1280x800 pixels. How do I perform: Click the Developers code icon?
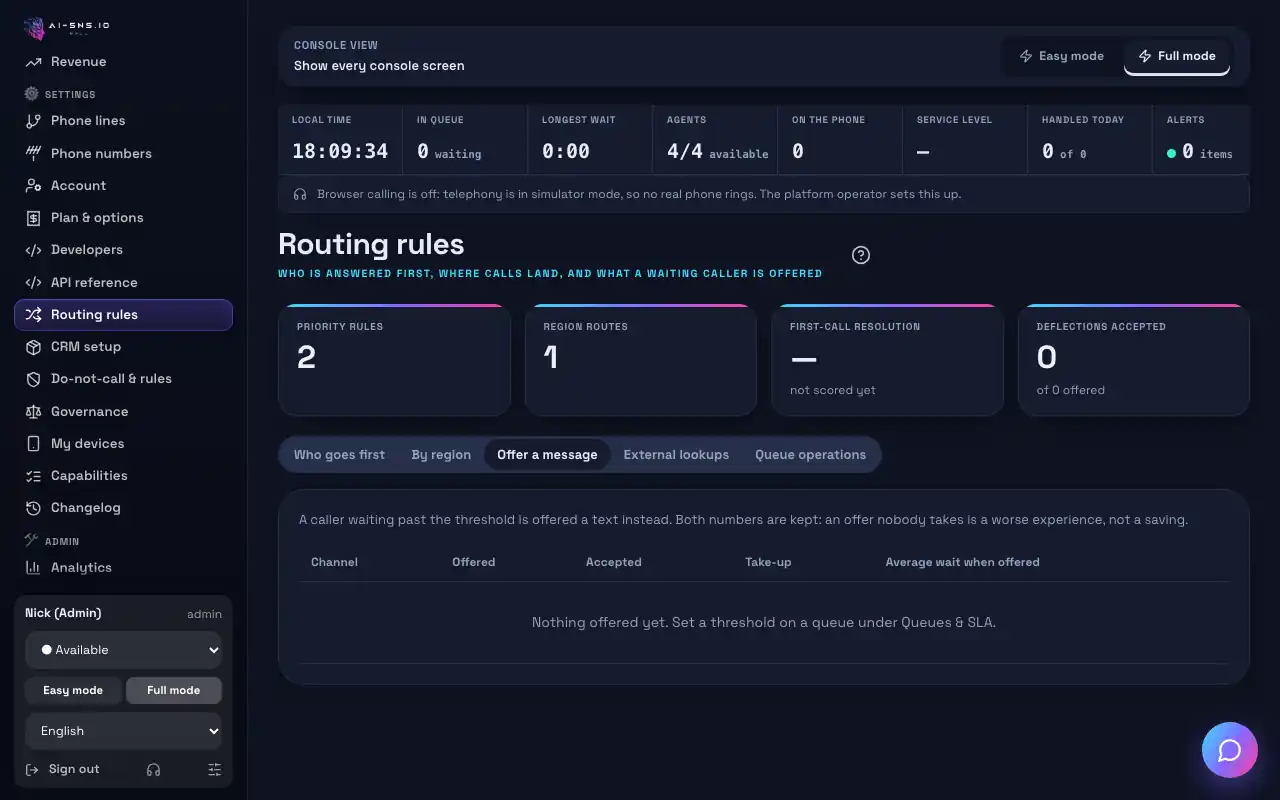pyautogui.click(x=34, y=250)
